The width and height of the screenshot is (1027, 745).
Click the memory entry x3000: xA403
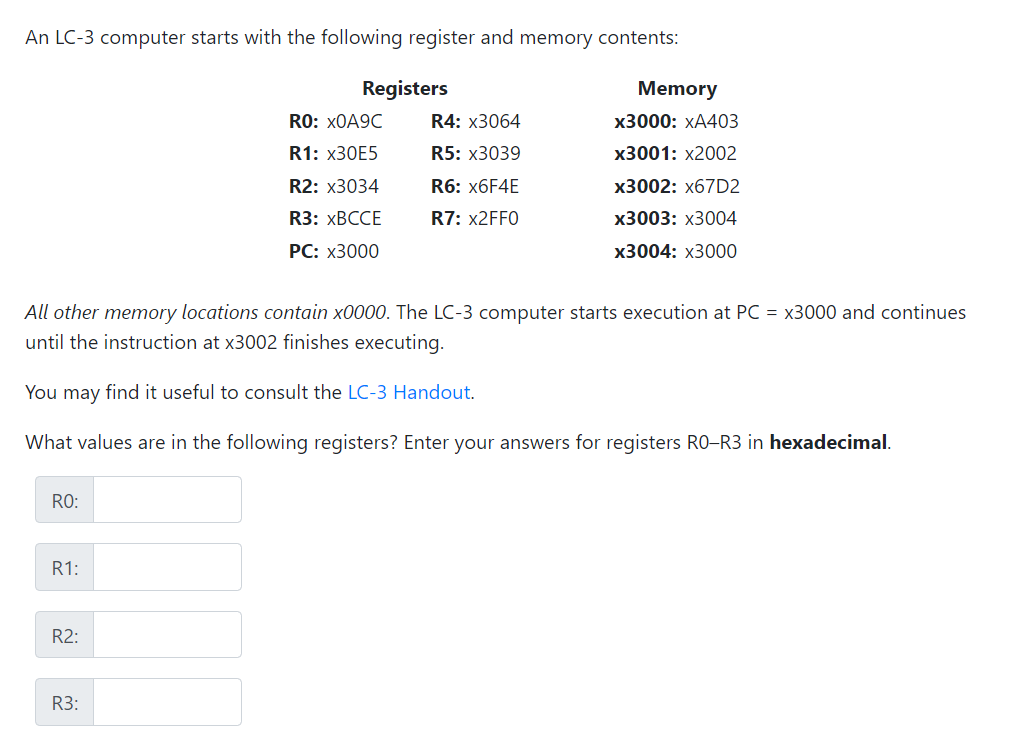(676, 121)
